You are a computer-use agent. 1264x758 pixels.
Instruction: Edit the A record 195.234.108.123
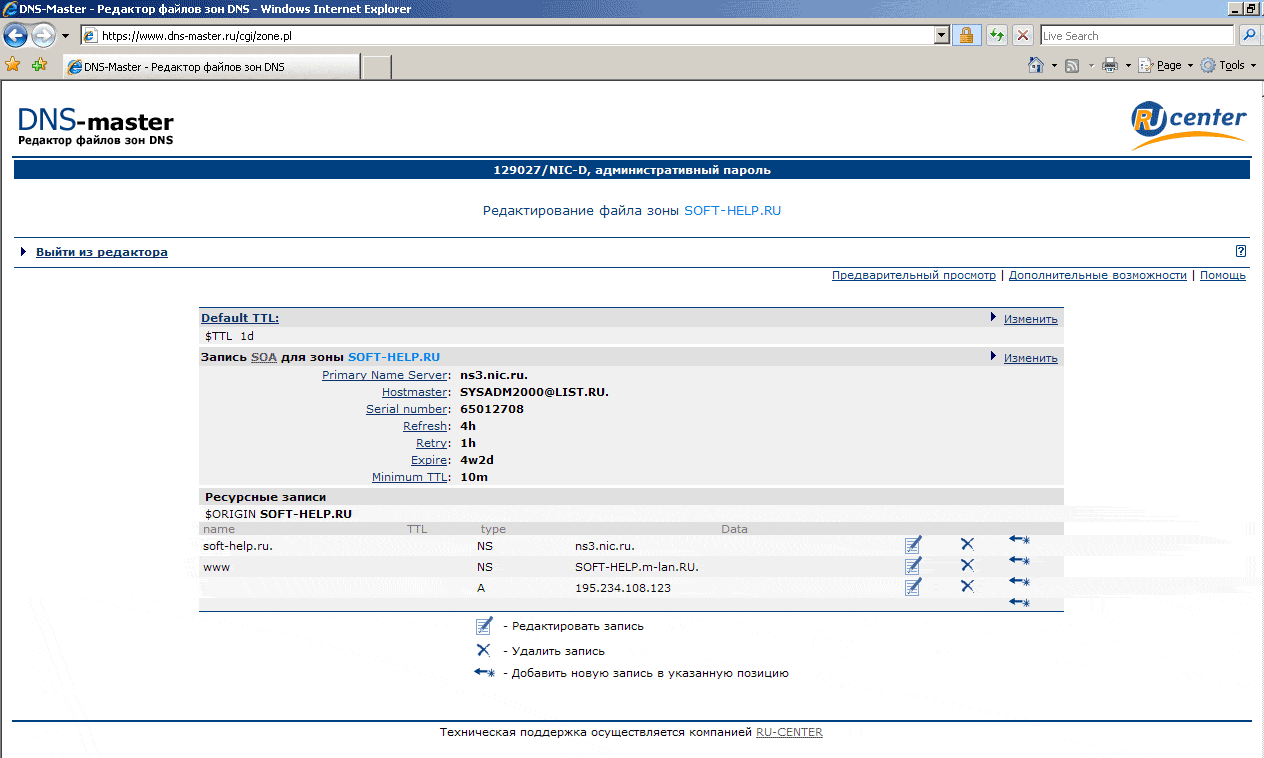coord(913,587)
